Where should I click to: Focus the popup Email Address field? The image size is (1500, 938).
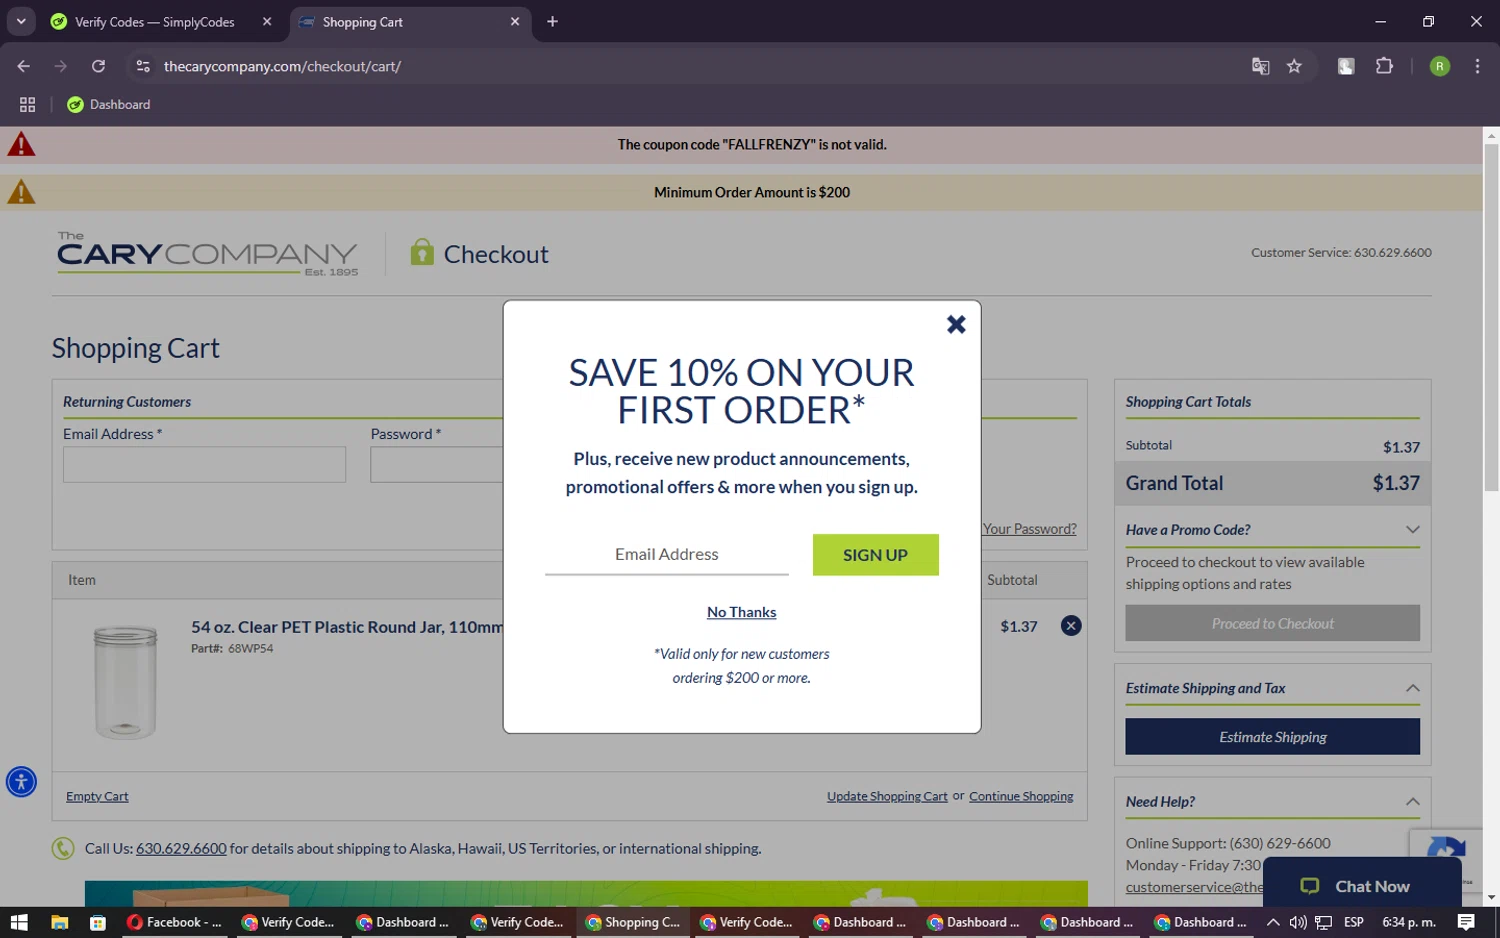[x=666, y=554]
